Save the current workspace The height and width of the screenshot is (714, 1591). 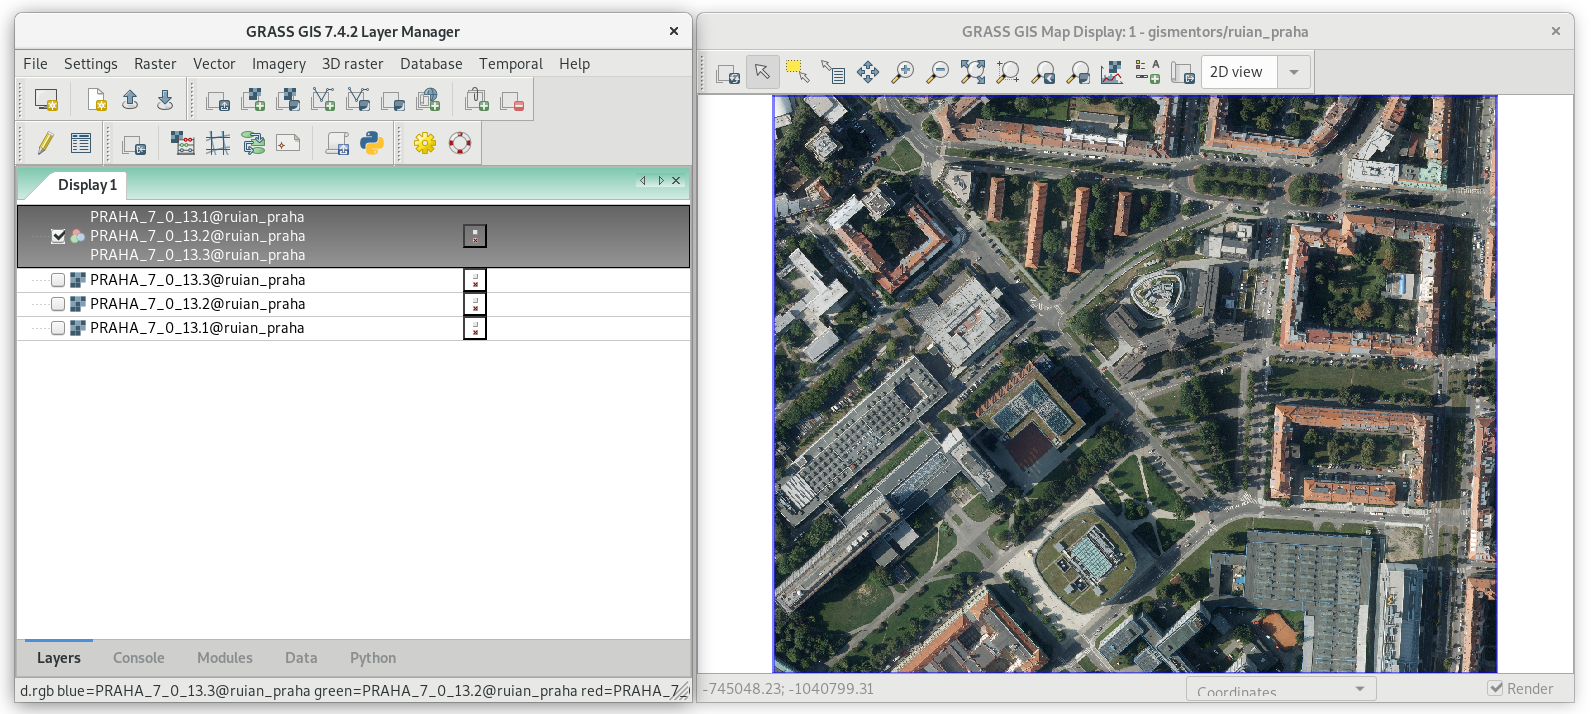pyautogui.click(x=165, y=100)
